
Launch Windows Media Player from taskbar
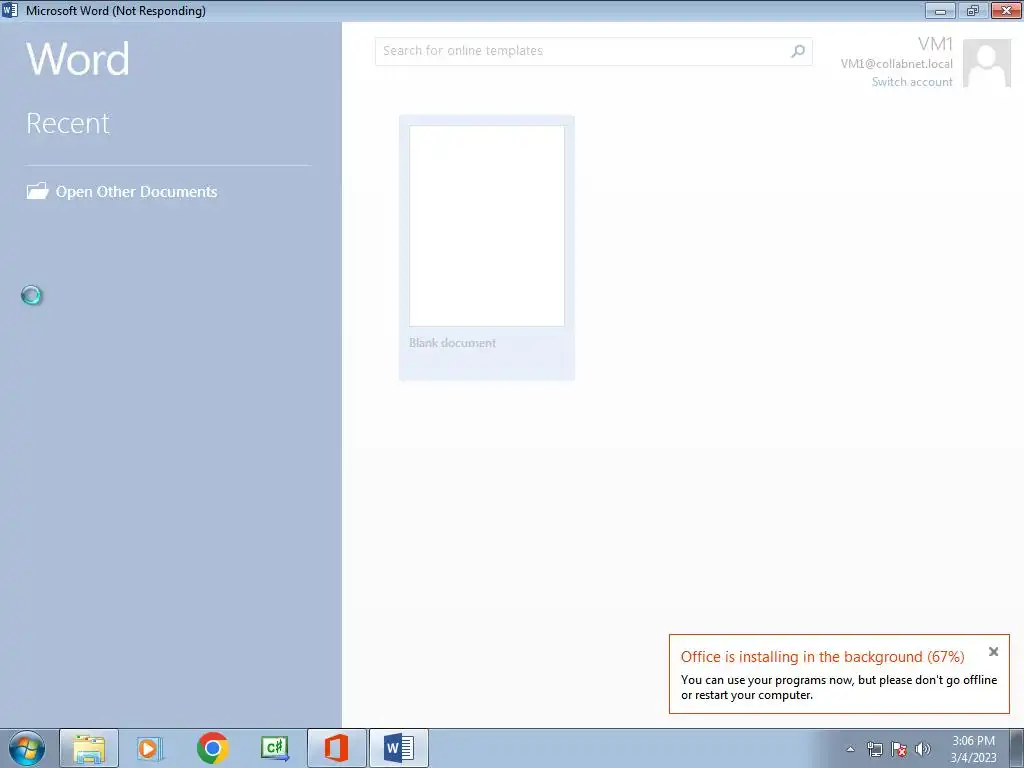[150, 748]
